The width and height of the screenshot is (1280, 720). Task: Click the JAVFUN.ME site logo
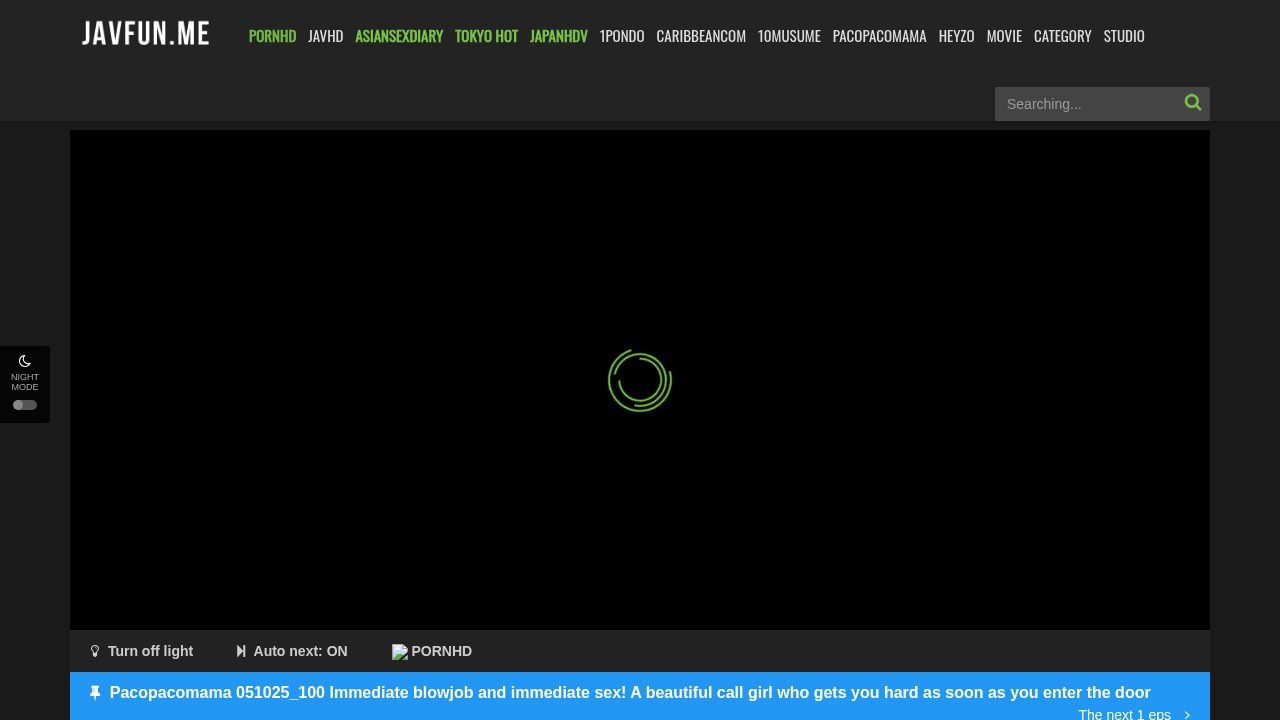click(146, 34)
